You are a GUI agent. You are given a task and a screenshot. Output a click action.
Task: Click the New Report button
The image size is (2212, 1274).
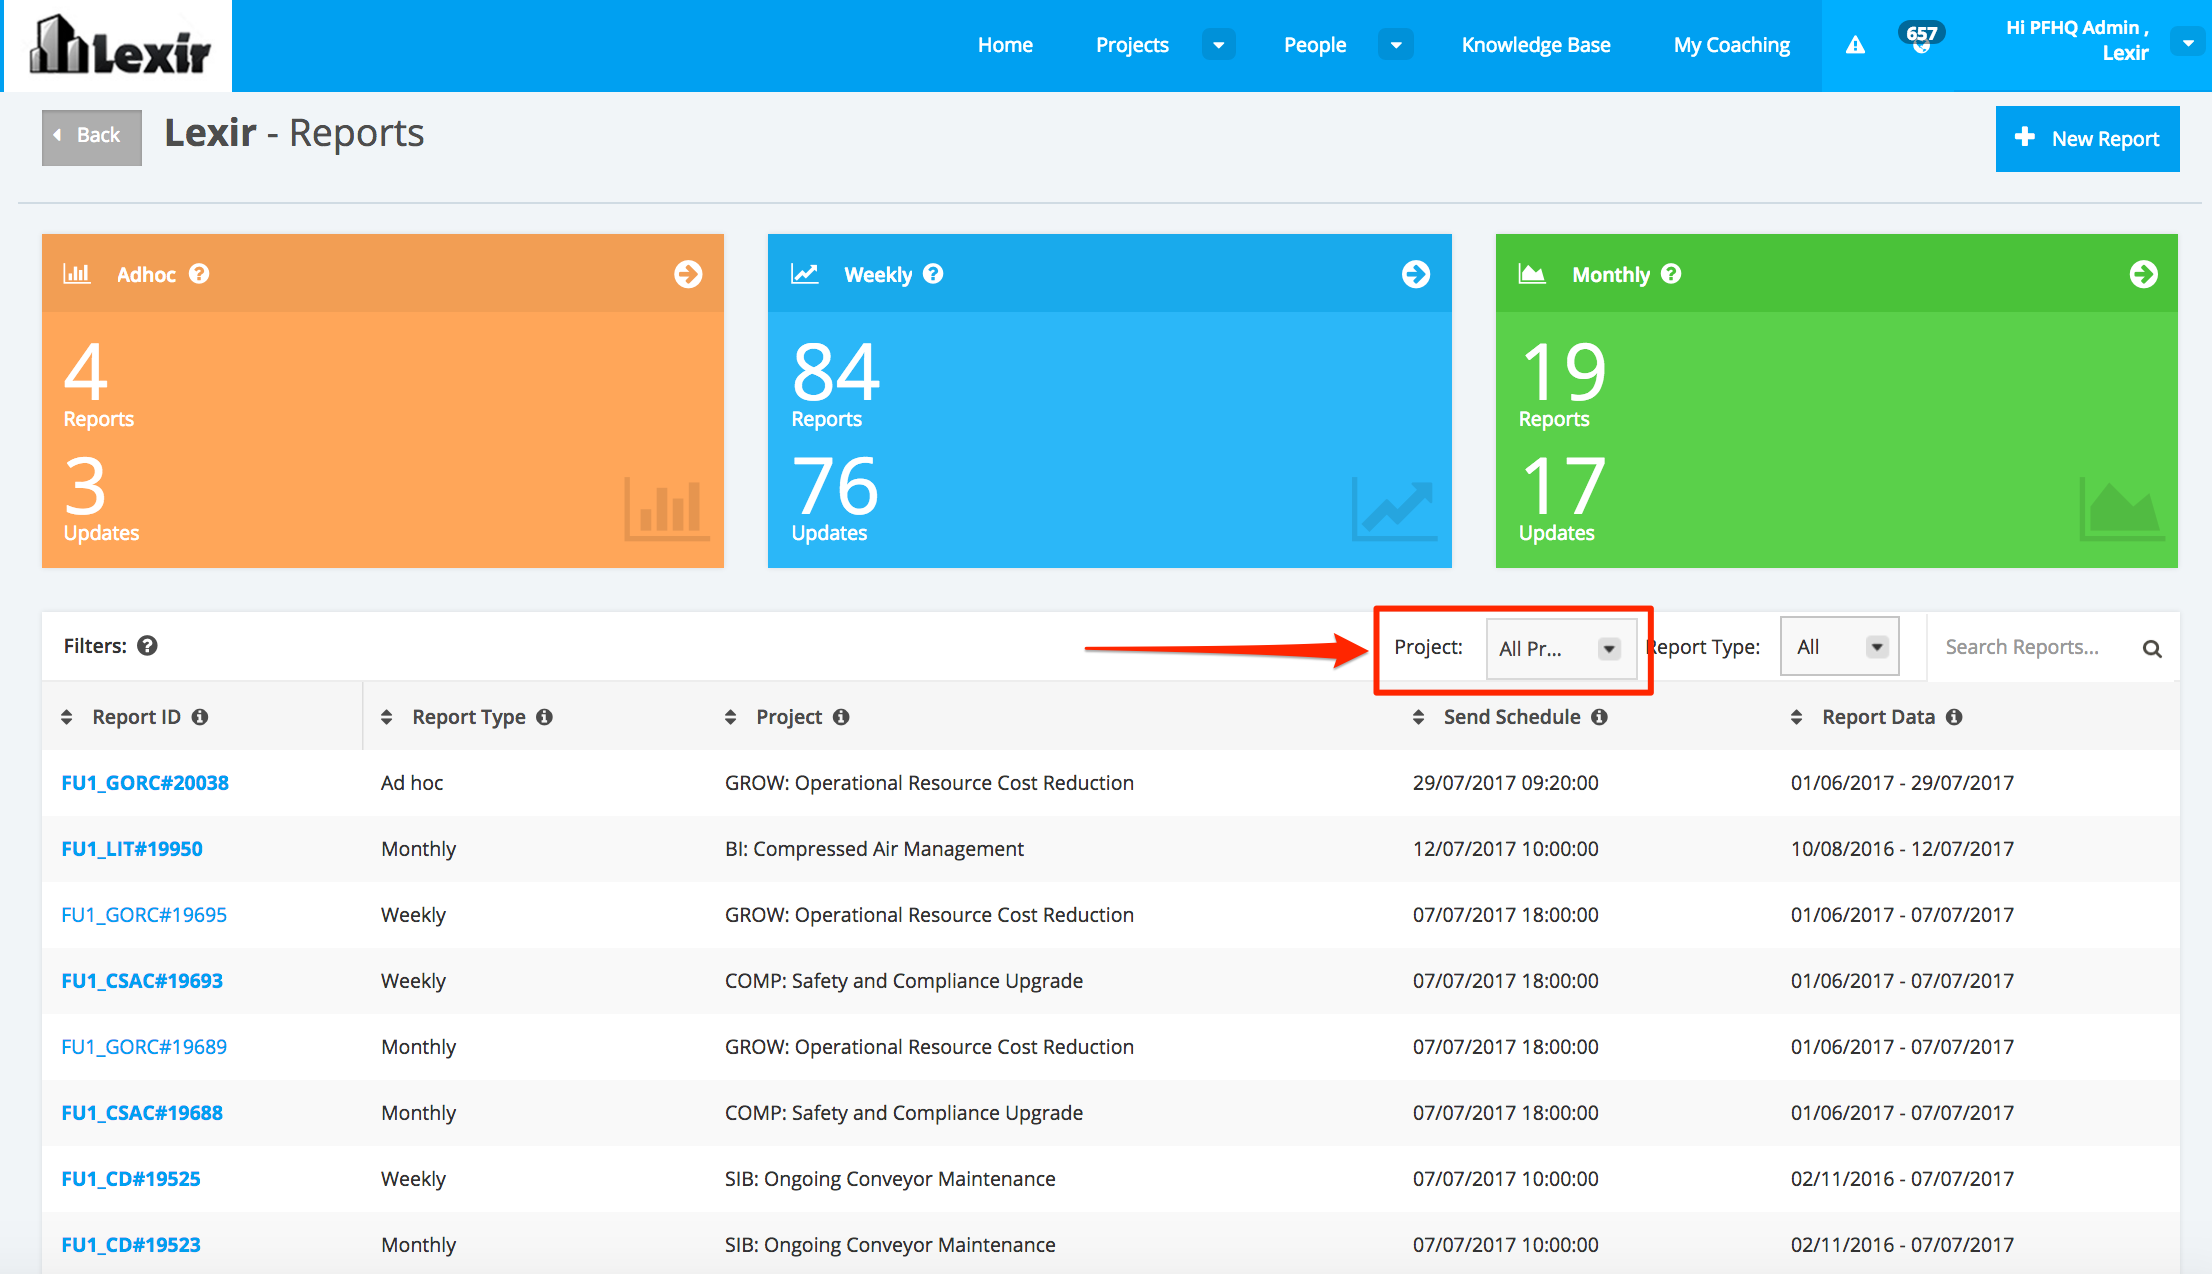[x=2087, y=139]
